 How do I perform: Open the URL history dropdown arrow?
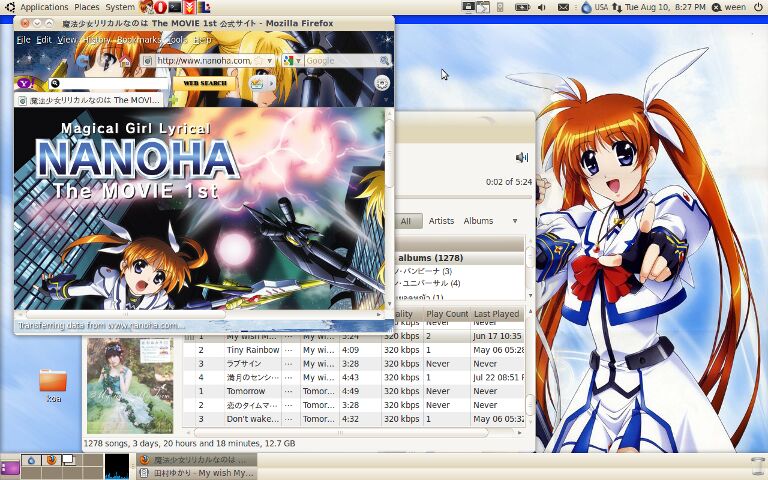pos(269,61)
